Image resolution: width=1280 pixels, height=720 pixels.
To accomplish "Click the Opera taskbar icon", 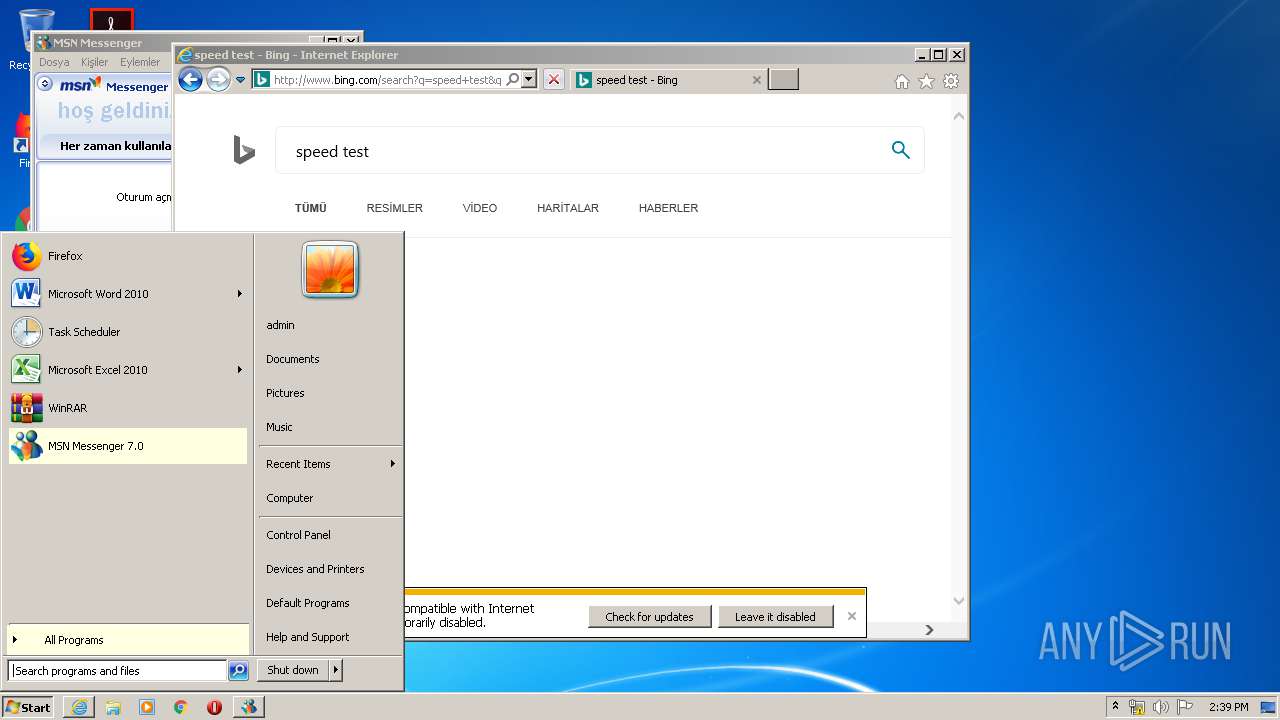I will tap(214, 707).
